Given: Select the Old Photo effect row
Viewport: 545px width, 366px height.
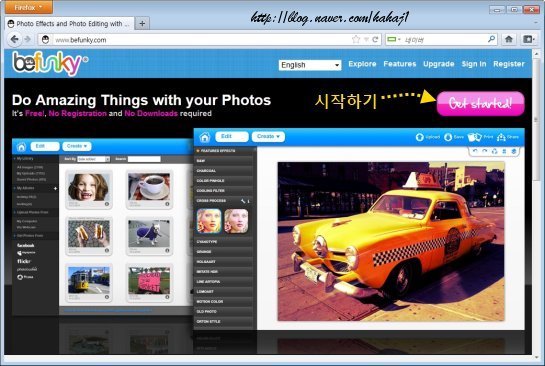Looking at the screenshot, I should pyautogui.click(x=223, y=311).
